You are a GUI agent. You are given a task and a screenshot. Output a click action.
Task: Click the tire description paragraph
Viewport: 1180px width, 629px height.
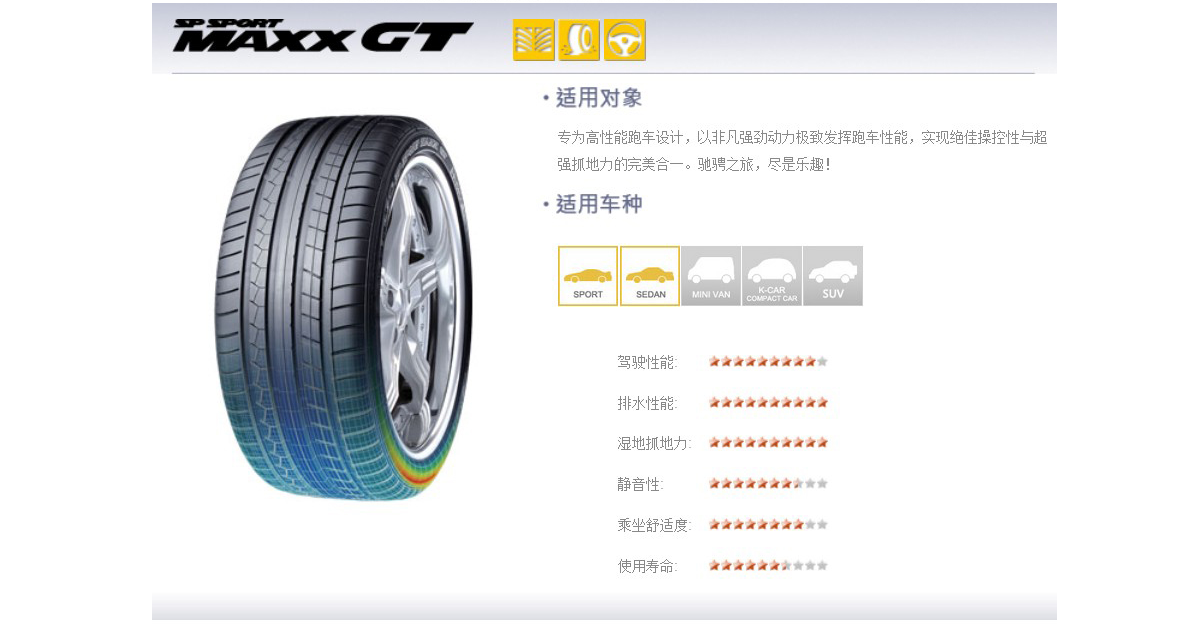pyautogui.click(x=802, y=150)
